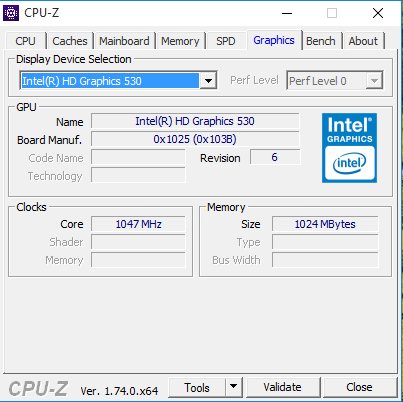Open the Bench tab

pyautogui.click(x=321, y=41)
